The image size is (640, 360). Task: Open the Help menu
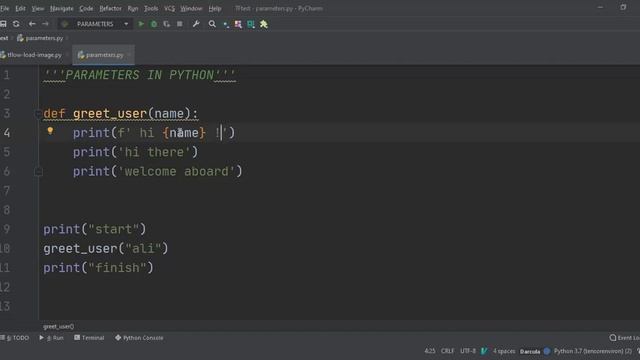215,8
